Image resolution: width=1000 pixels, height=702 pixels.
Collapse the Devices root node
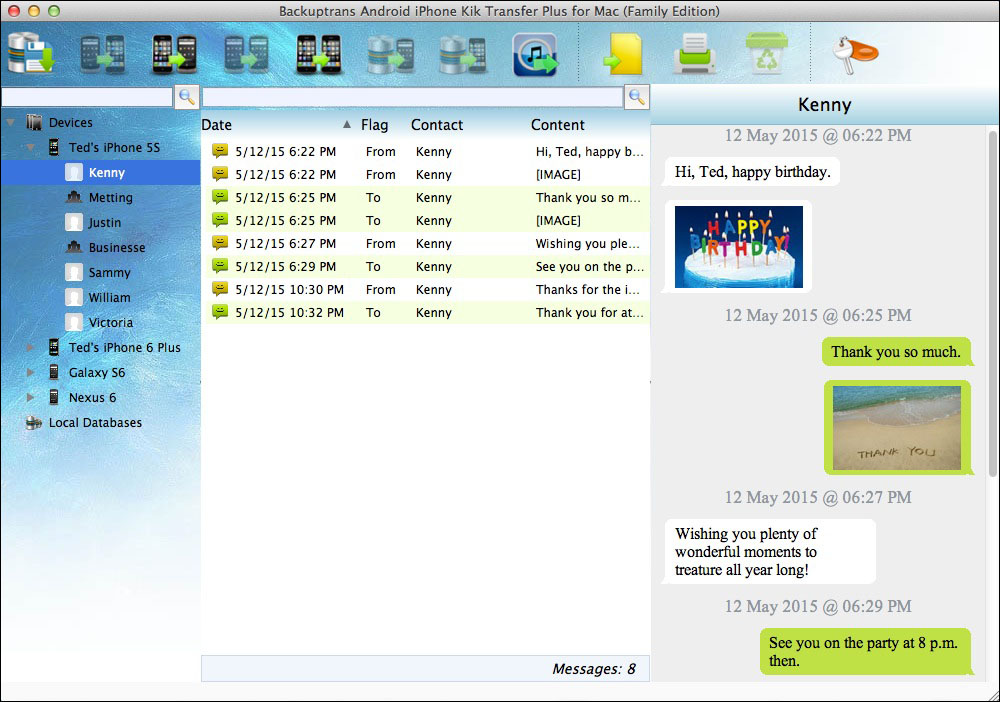click(x=11, y=122)
